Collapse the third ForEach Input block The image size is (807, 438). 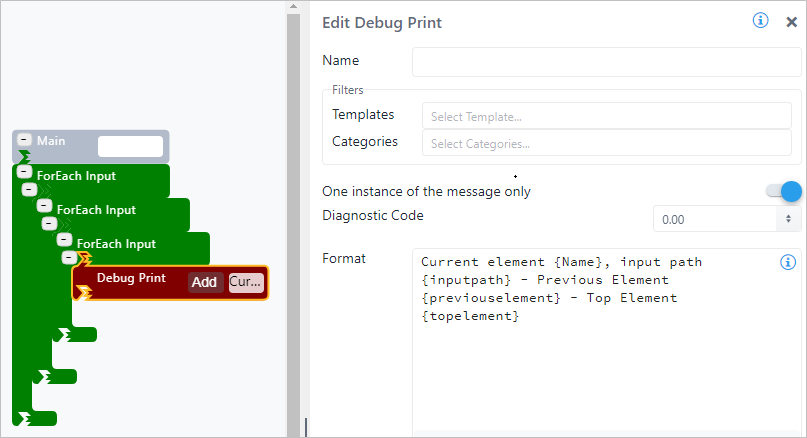64,240
